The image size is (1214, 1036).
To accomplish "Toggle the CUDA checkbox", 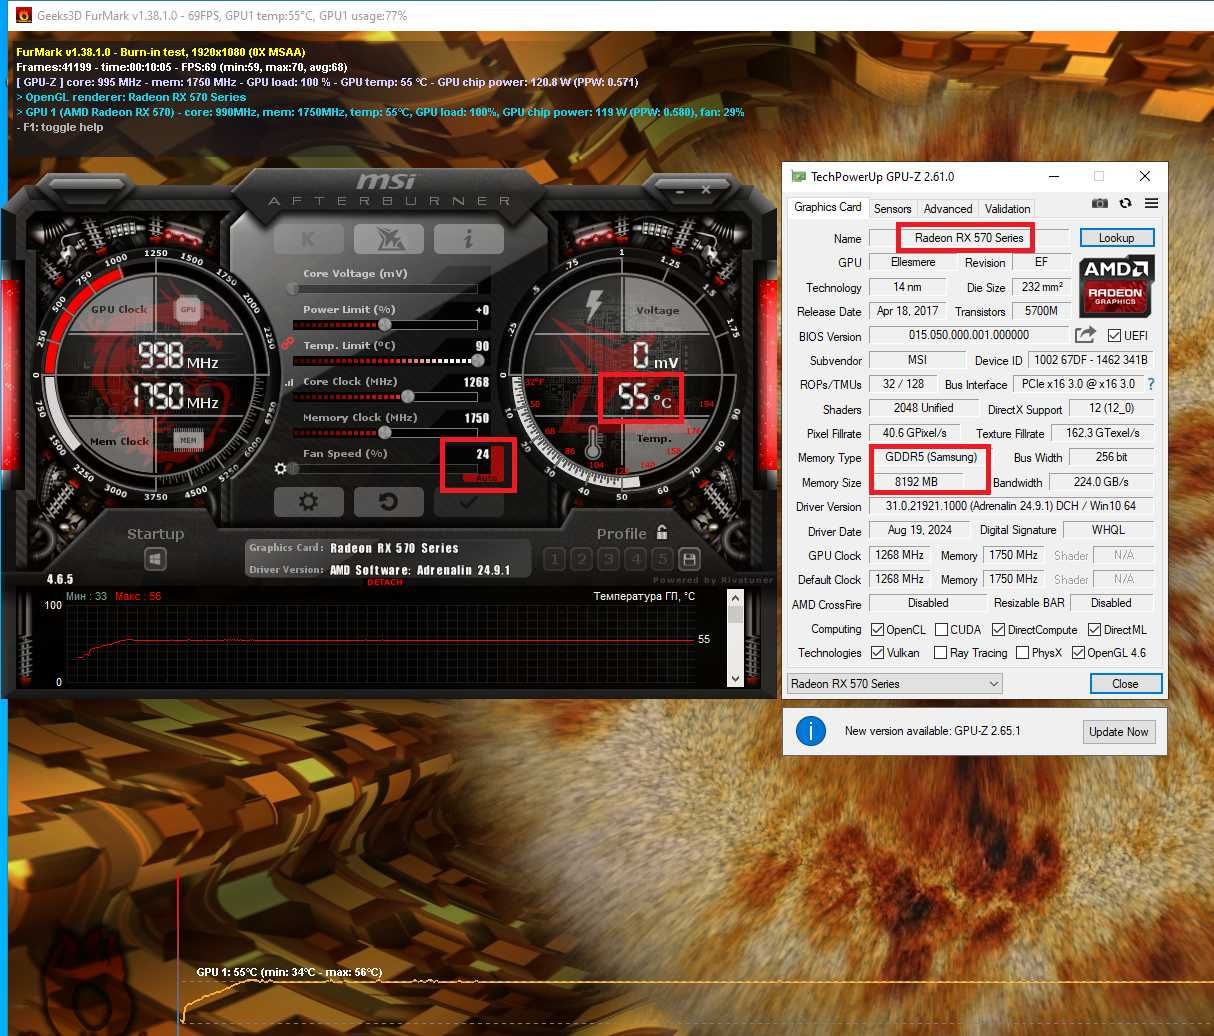I will click(941, 629).
